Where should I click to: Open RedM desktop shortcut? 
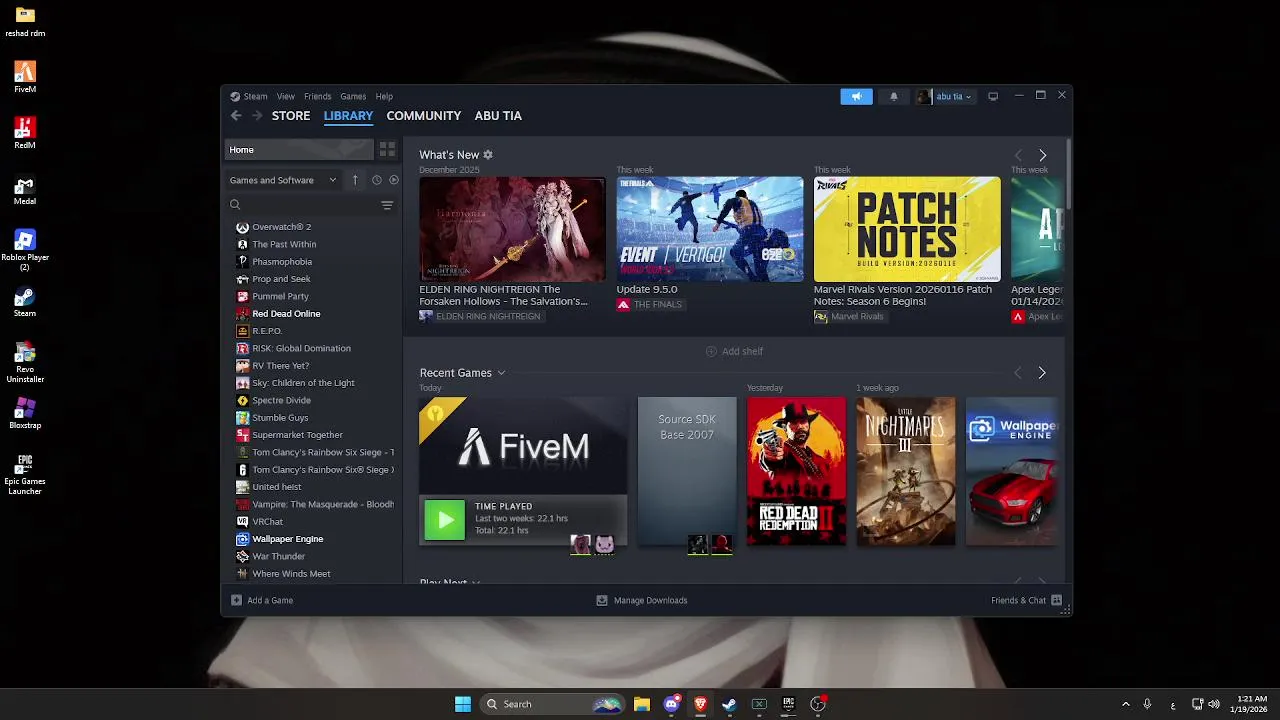(x=25, y=133)
